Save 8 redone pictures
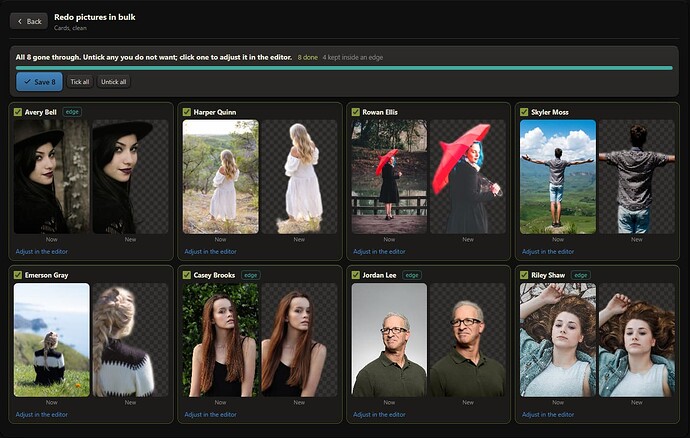 click(x=40, y=82)
